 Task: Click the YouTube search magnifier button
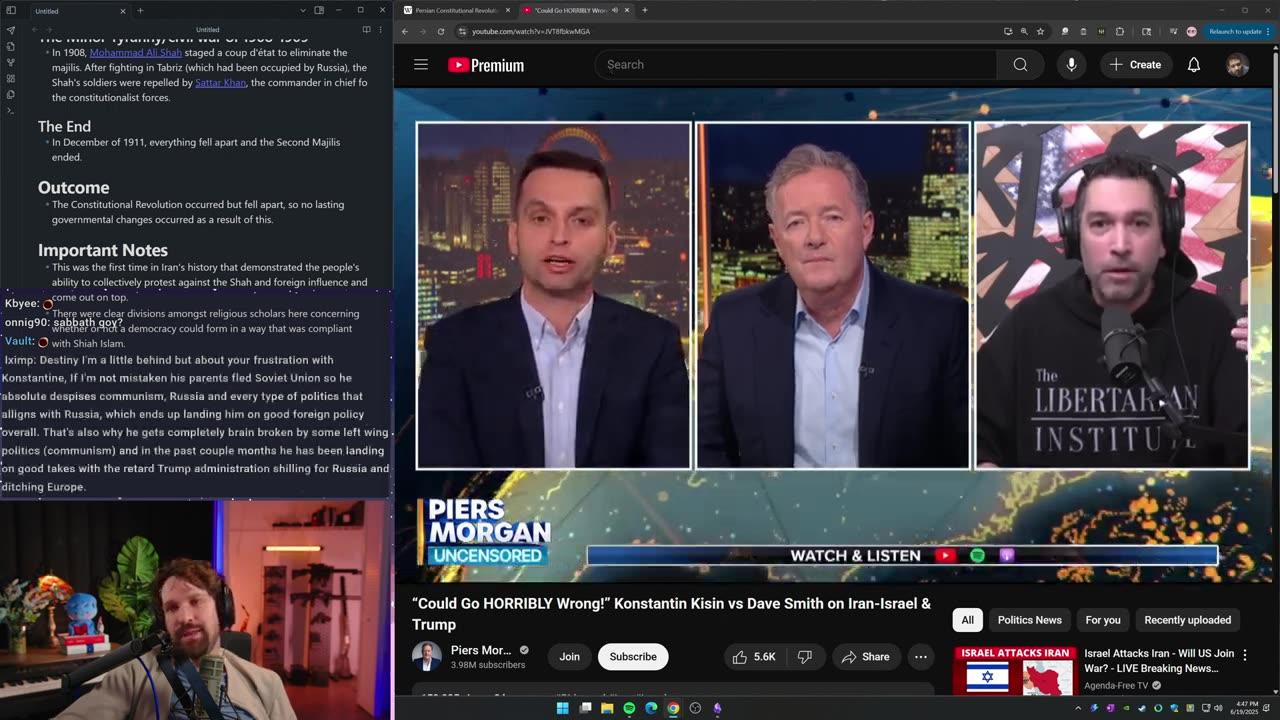pyautogui.click(x=1020, y=65)
